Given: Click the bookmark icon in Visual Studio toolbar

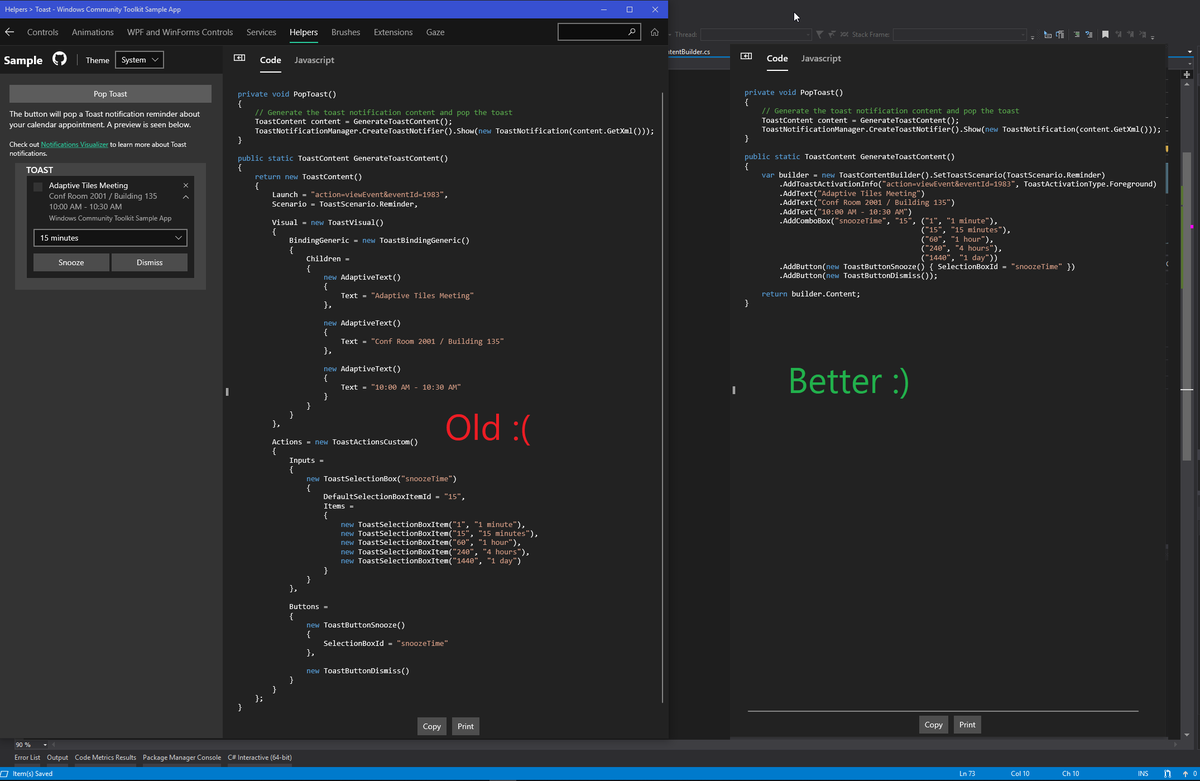Looking at the screenshot, I should coord(1105,35).
